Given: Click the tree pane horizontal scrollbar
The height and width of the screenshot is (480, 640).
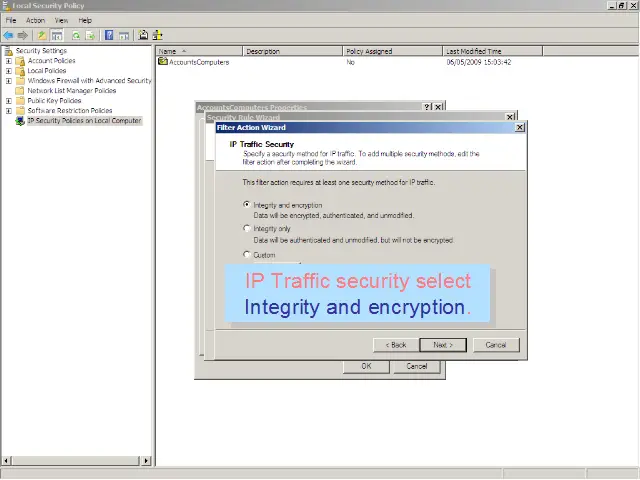Looking at the screenshot, I should pos(75,461).
